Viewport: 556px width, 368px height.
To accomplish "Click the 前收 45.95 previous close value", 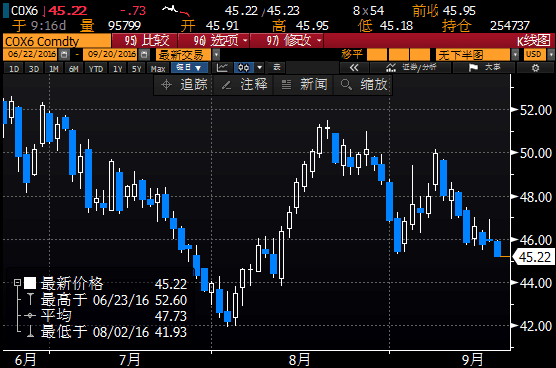I will coord(459,11).
